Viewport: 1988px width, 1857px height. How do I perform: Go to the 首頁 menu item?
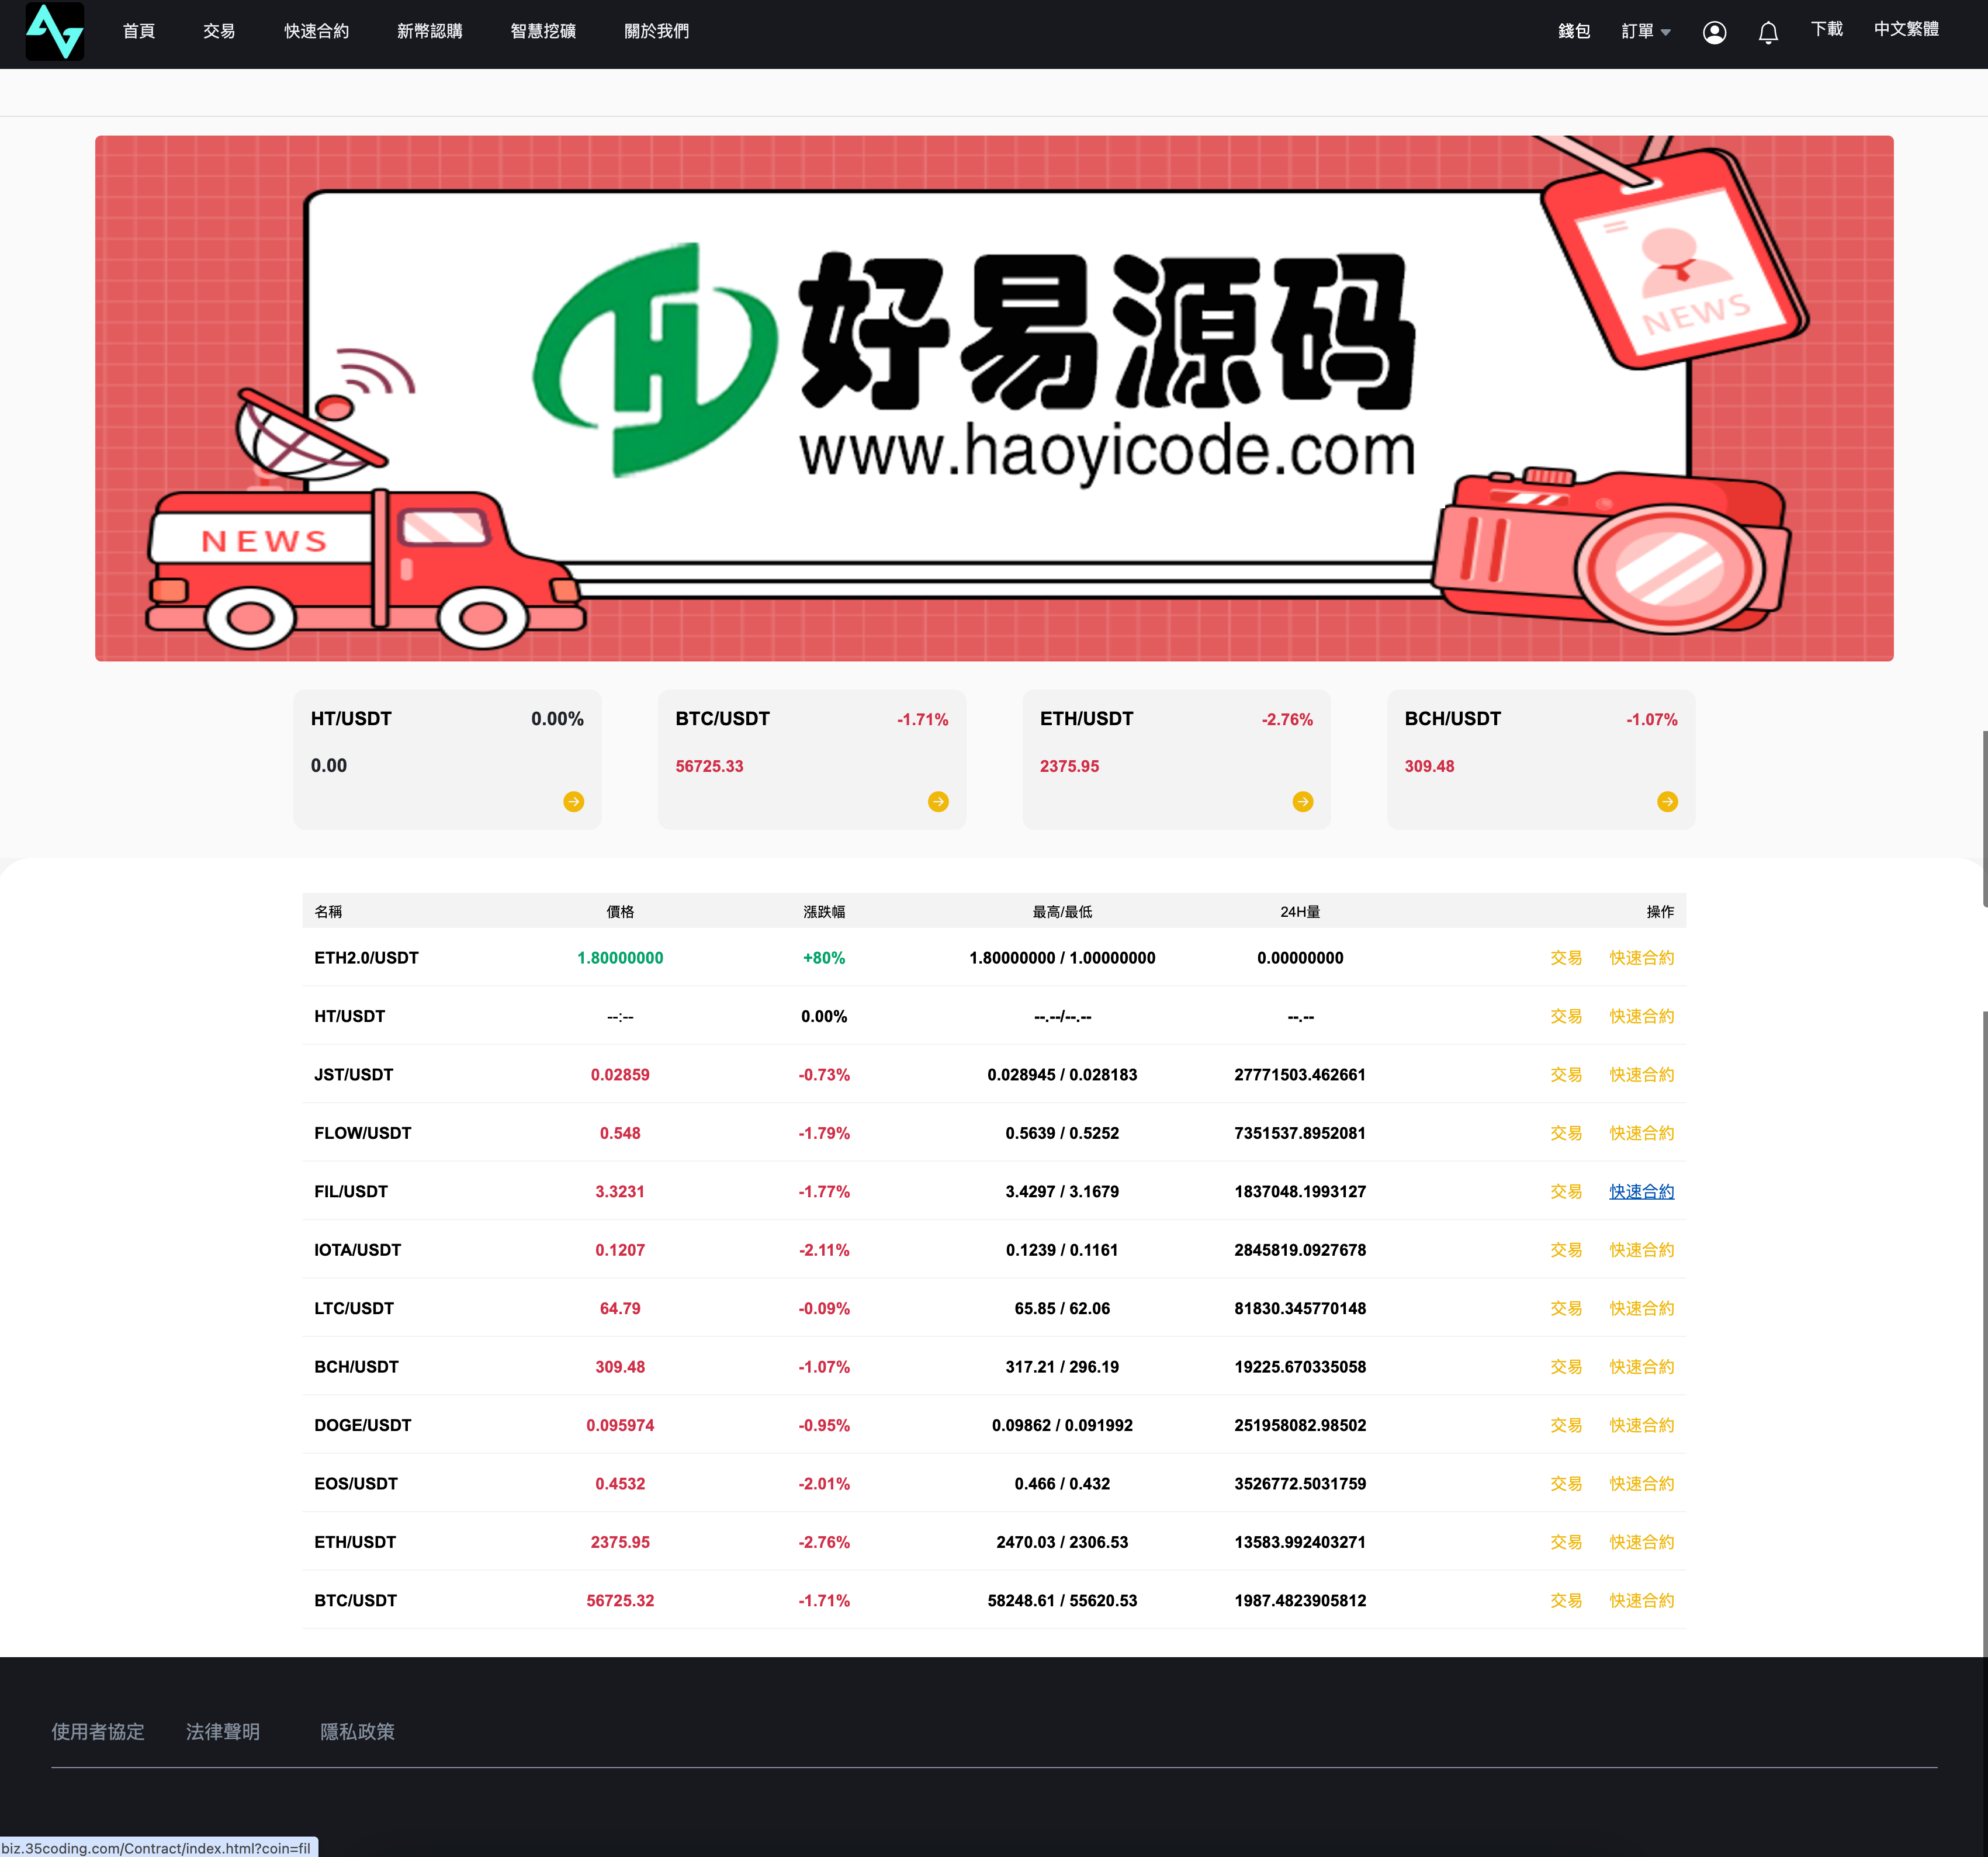coord(139,31)
